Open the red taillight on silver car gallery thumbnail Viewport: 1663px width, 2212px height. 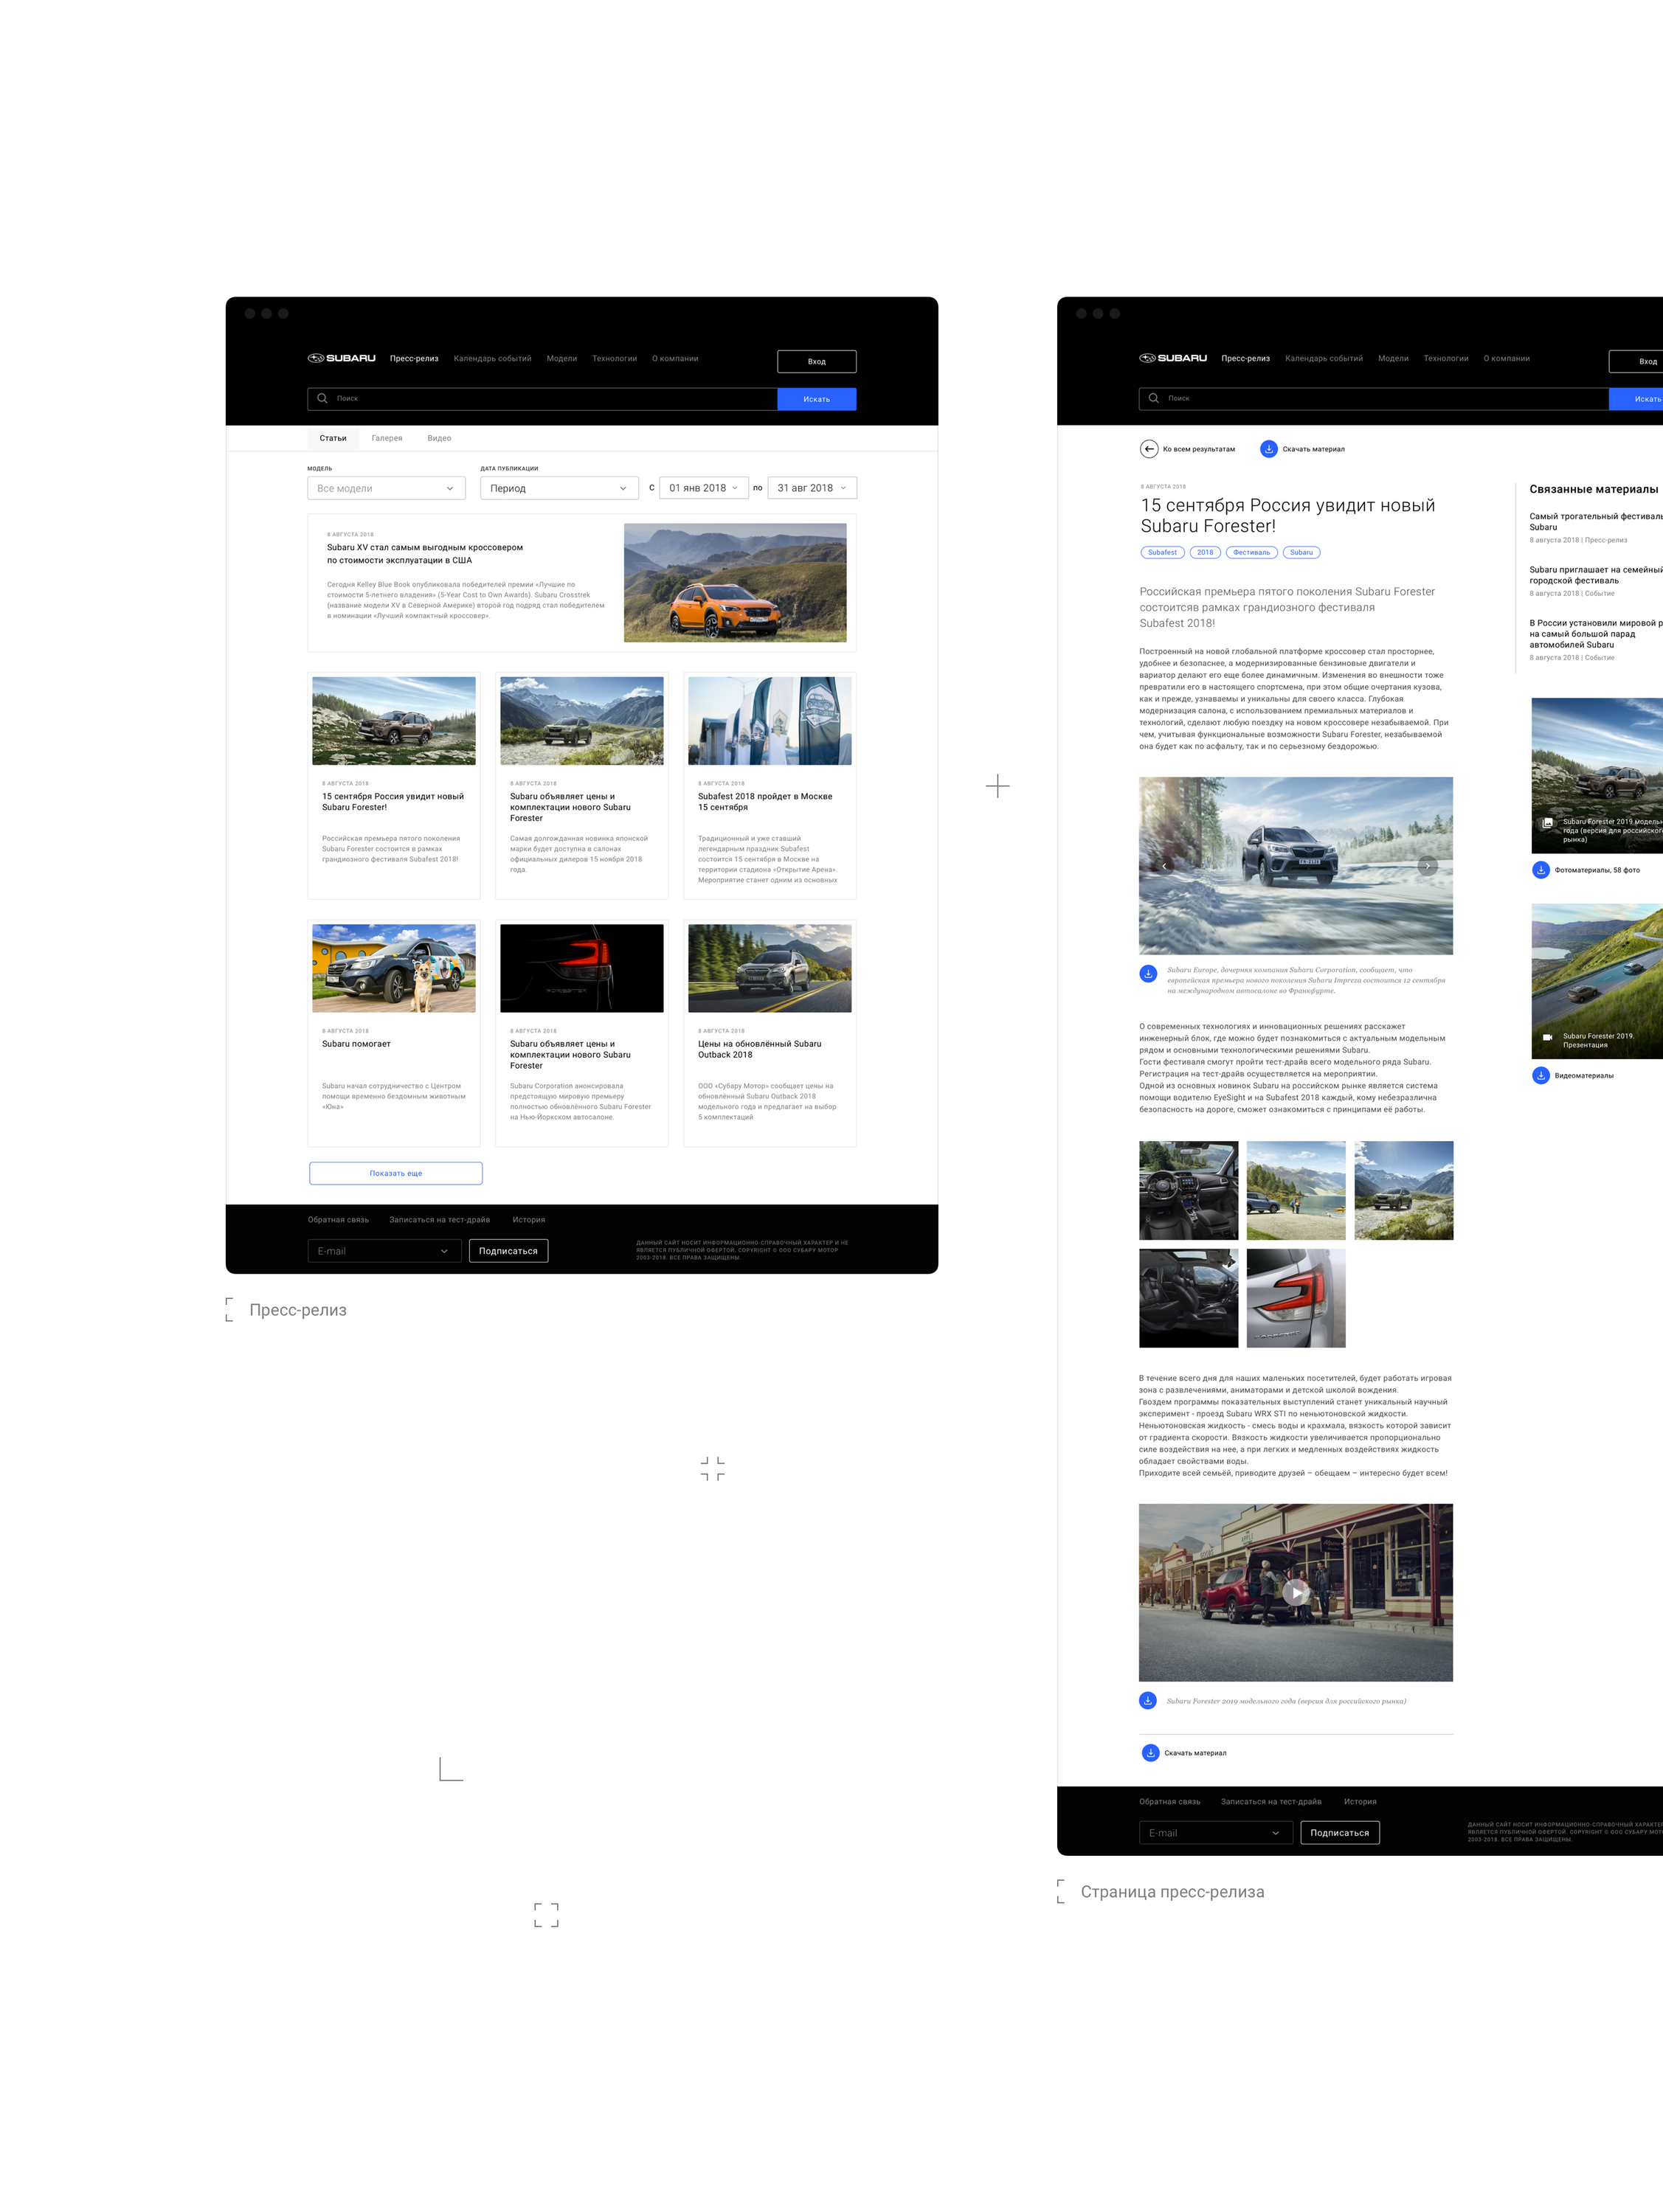coord(1296,1298)
